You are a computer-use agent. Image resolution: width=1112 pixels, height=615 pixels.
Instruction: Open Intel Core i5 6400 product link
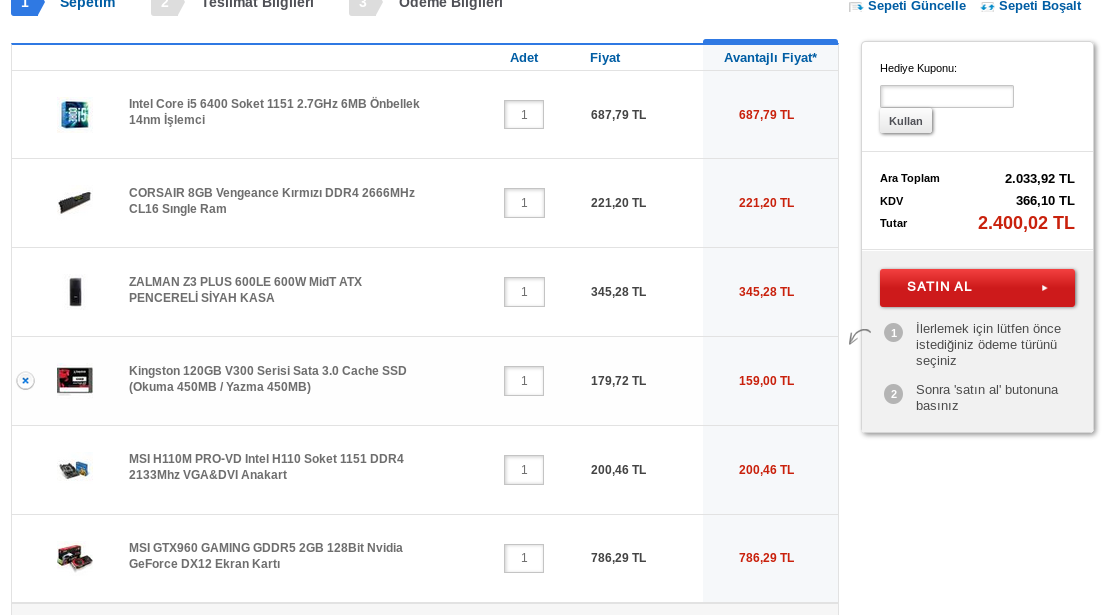pos(274,111)
